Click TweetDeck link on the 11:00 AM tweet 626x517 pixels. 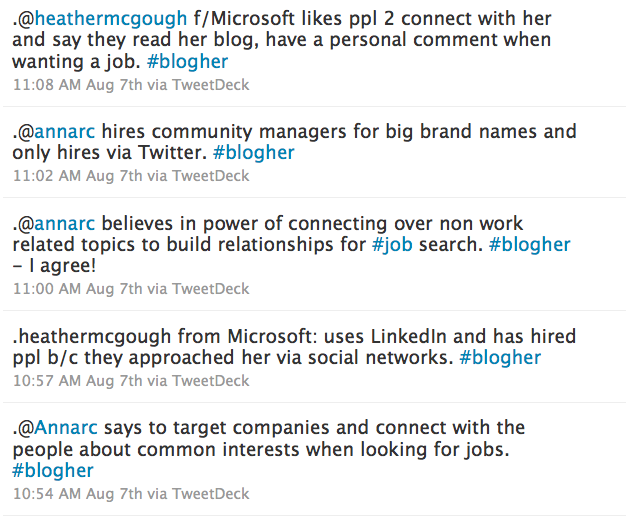(214, 289)
